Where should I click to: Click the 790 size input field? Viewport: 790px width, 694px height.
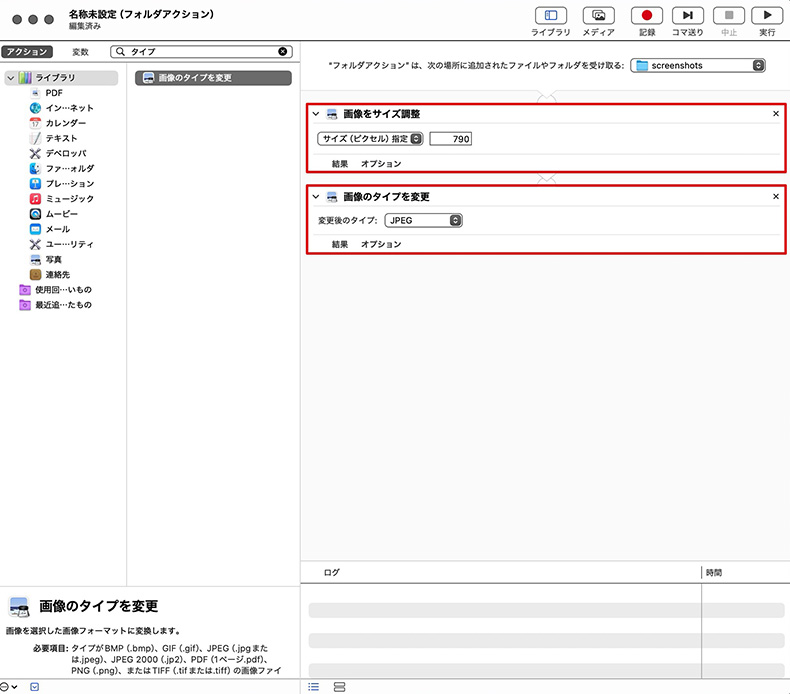pyautogui.click(x=450, y=139)
